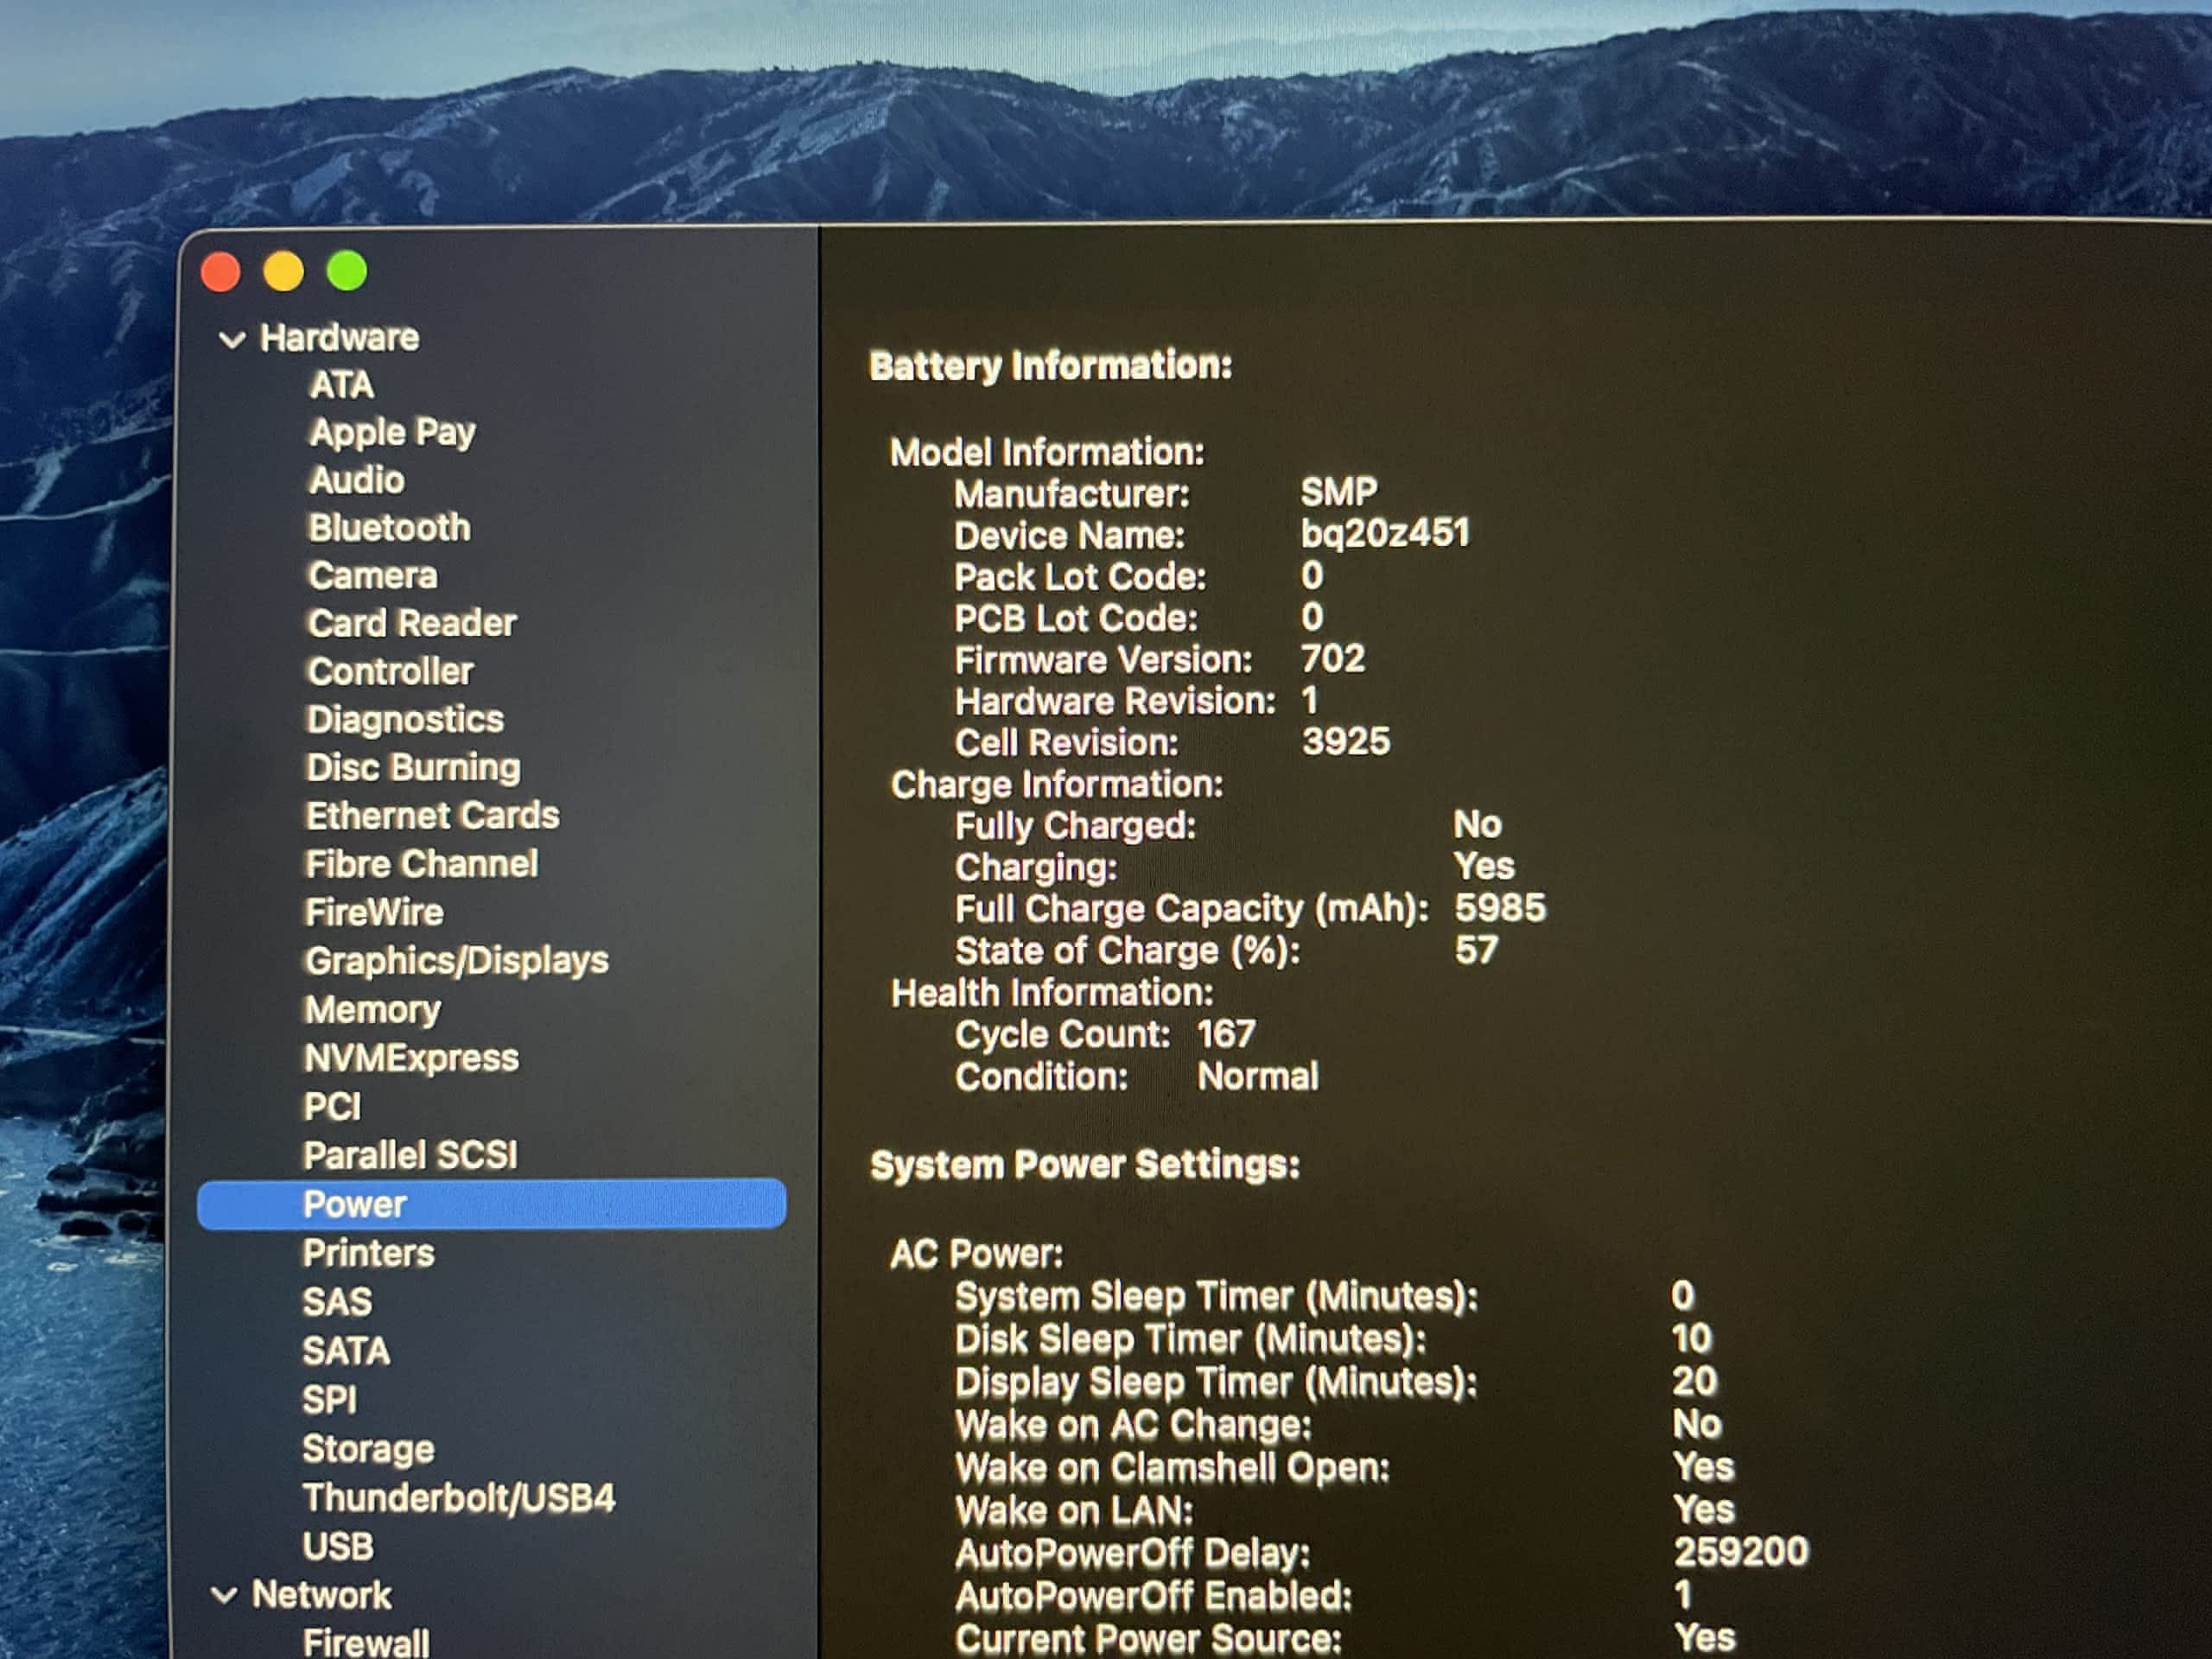This screenshot has width=2212, height=1659.
Task: Select the highlighted Power item
Action: tap(355, 1204)
